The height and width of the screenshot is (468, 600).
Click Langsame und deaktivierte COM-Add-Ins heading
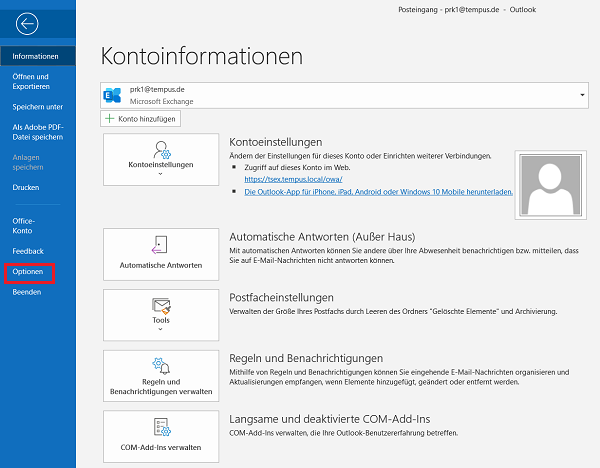(329, 419)
